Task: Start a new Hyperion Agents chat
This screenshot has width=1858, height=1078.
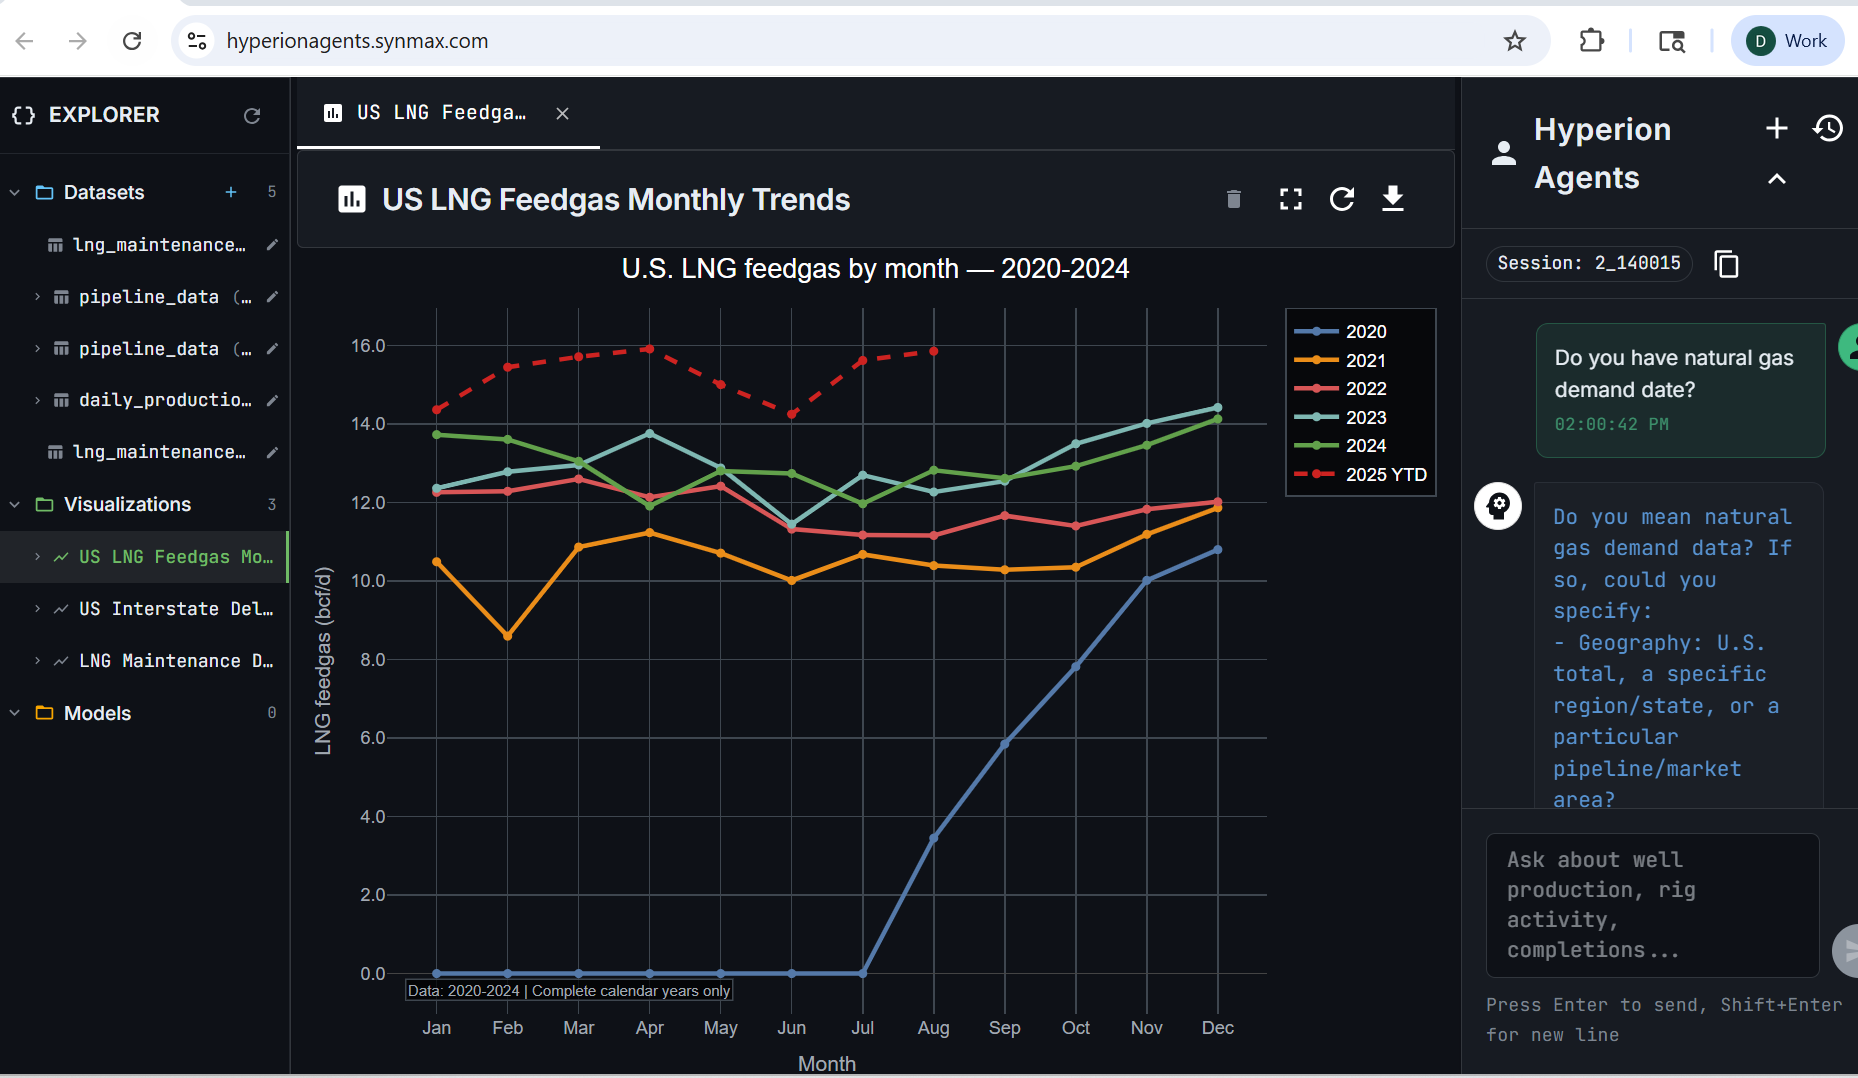Action: [x=1776, y=129]
